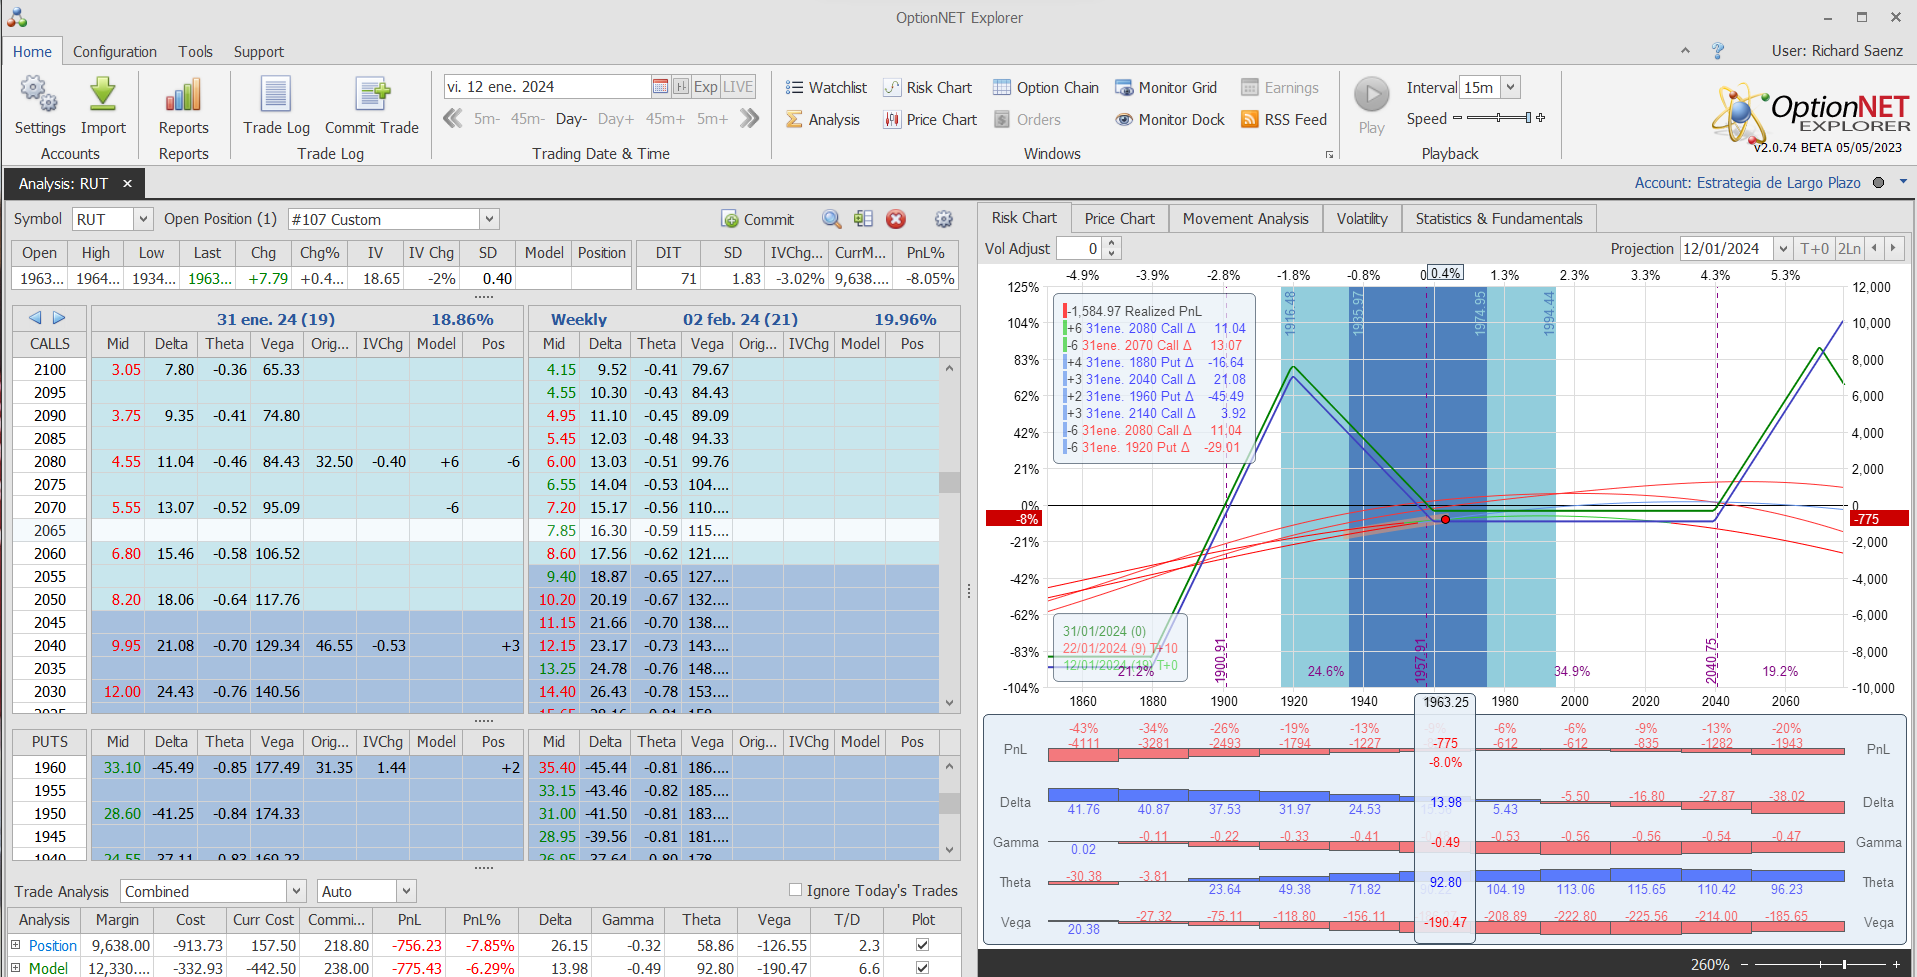
Task: Open the Movement Analysis tab
Action: 1245,218
